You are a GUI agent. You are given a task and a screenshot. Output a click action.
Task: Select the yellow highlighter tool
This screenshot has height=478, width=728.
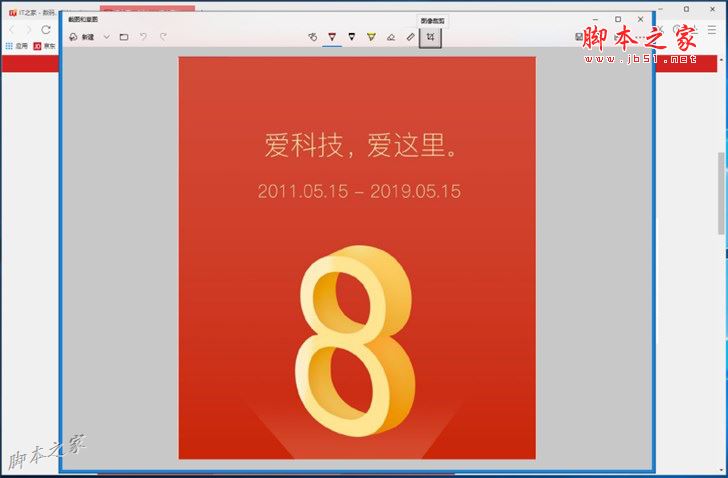coord(371,37)
